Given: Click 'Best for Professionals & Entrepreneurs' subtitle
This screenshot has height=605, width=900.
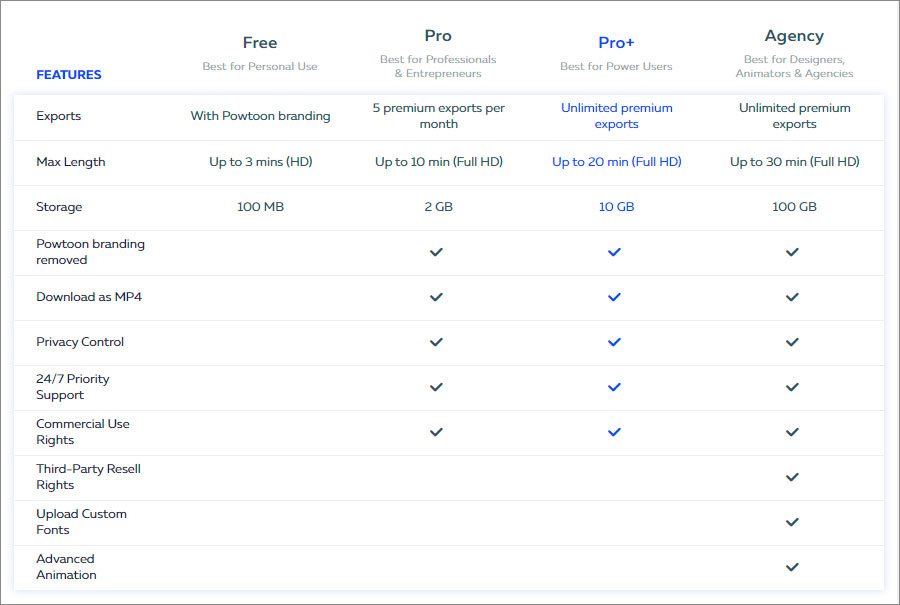Looking at the screenshot, I should click(438, 66).
